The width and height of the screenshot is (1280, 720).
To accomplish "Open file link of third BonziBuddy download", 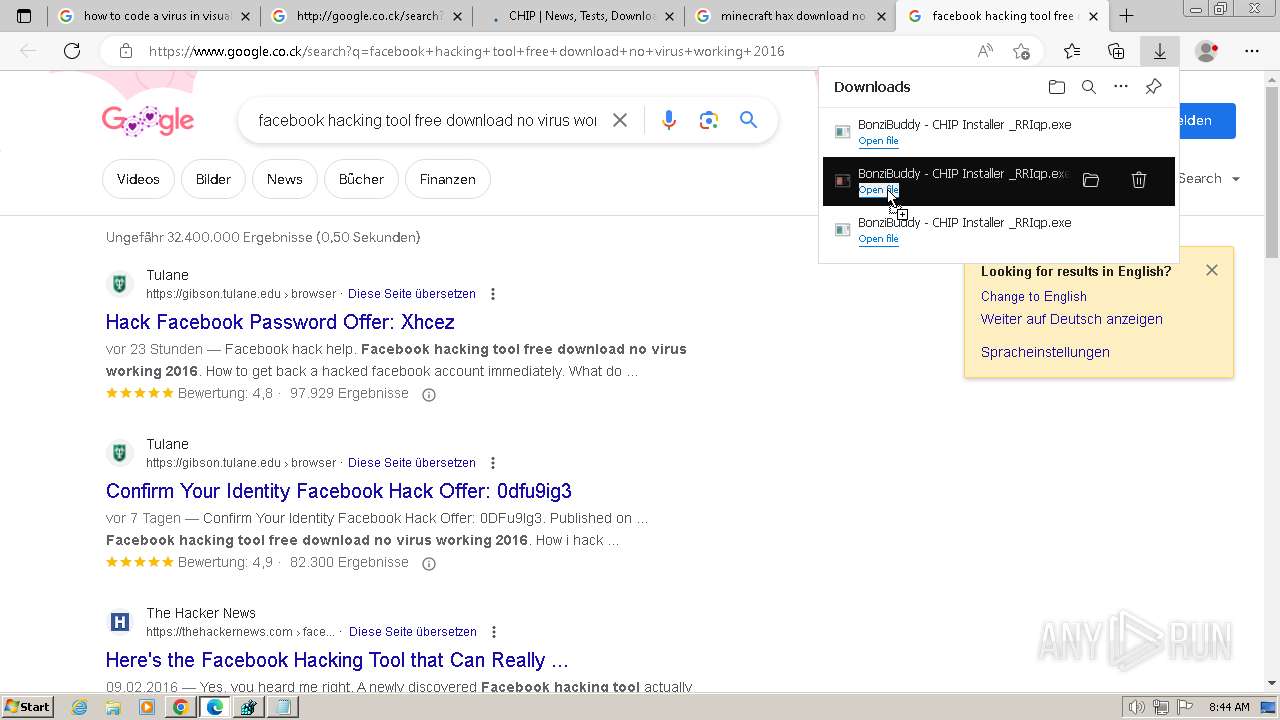I will click(878, 239).
